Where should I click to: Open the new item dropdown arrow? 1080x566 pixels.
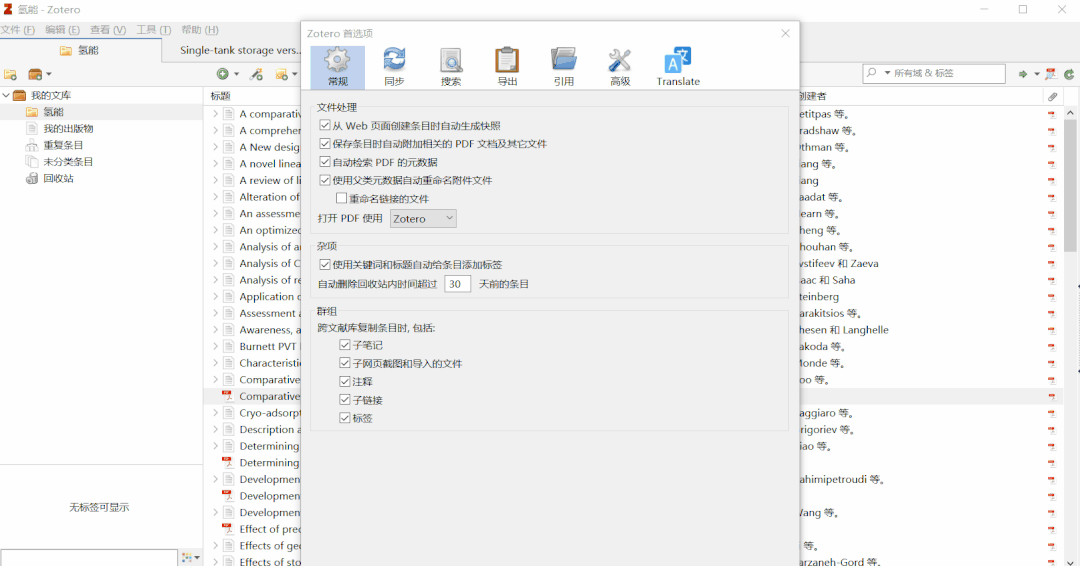[236, 74]
